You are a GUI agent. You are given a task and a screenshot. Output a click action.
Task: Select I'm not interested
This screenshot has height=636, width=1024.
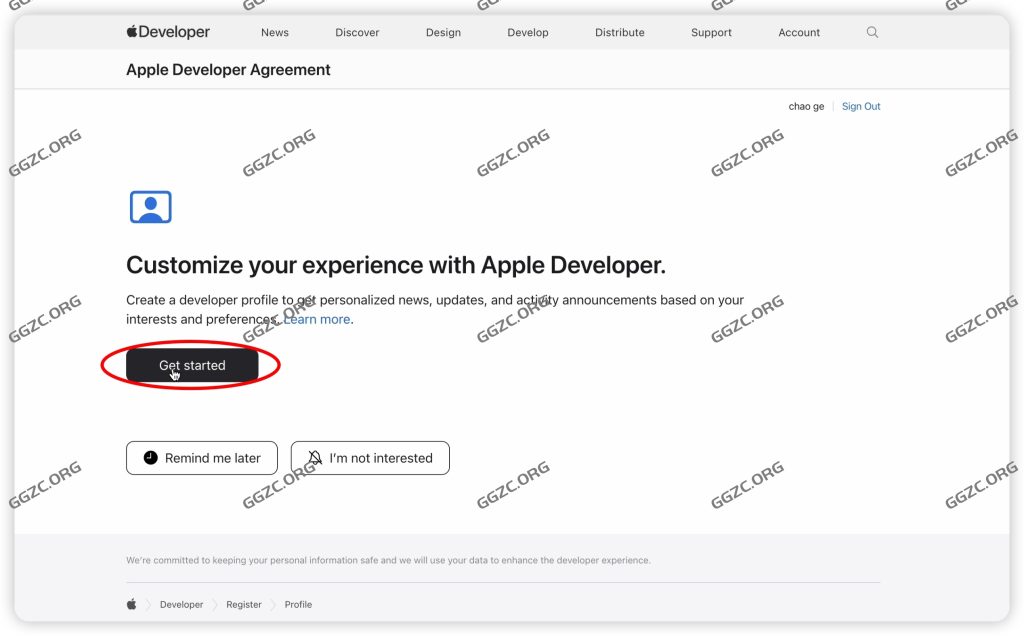click(x=370, y=457)
